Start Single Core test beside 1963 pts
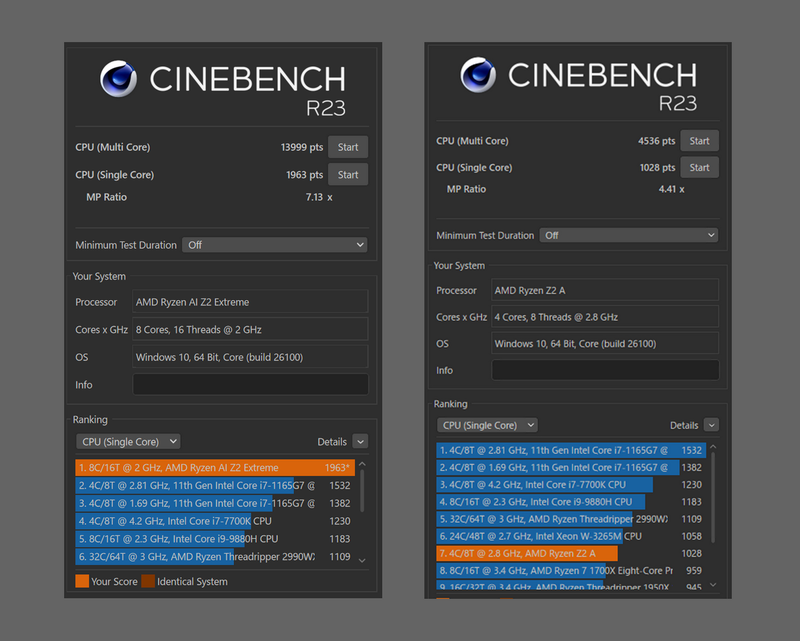The width and height of the screenshot is (800, 641). coord(347,175)
